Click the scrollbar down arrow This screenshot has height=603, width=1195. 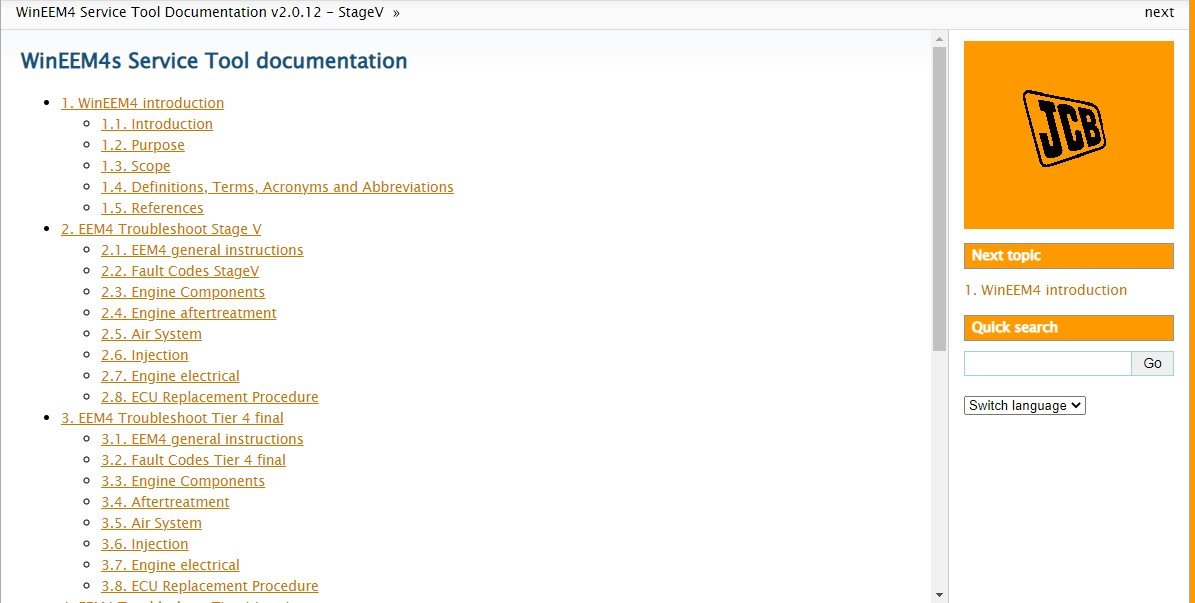[939, 594]
